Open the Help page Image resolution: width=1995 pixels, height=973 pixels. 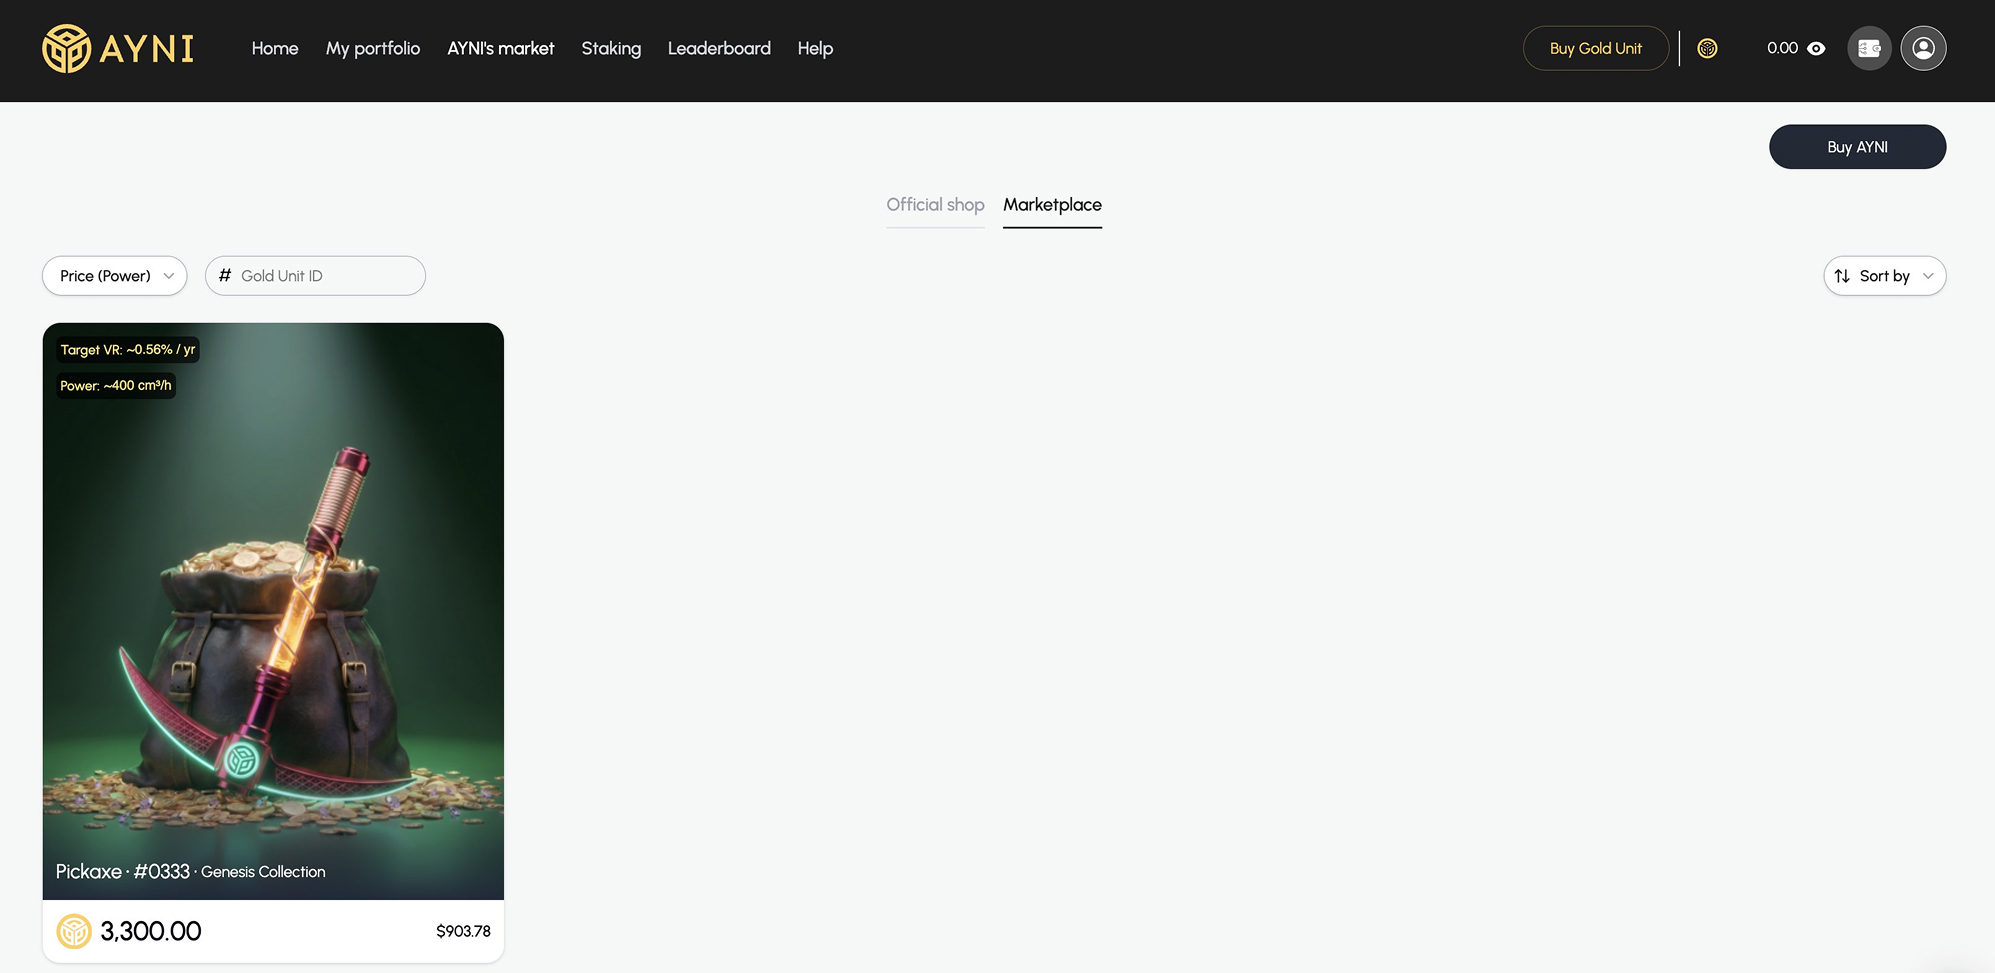pos(815,48)
